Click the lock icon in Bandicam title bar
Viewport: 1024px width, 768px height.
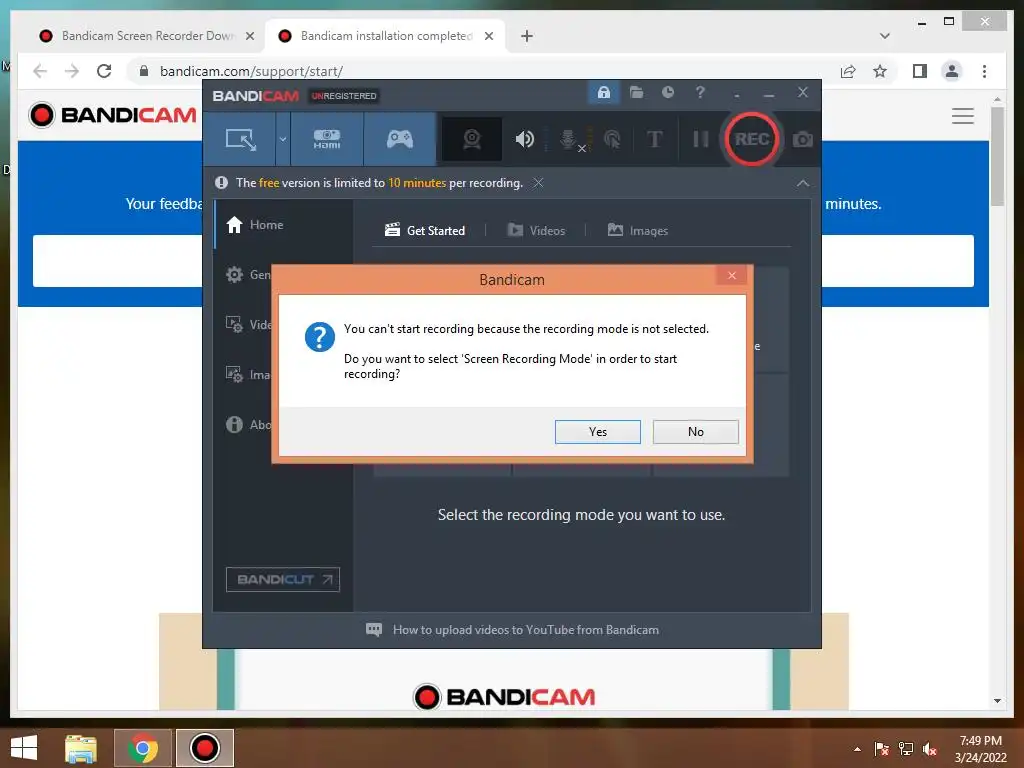603,93
